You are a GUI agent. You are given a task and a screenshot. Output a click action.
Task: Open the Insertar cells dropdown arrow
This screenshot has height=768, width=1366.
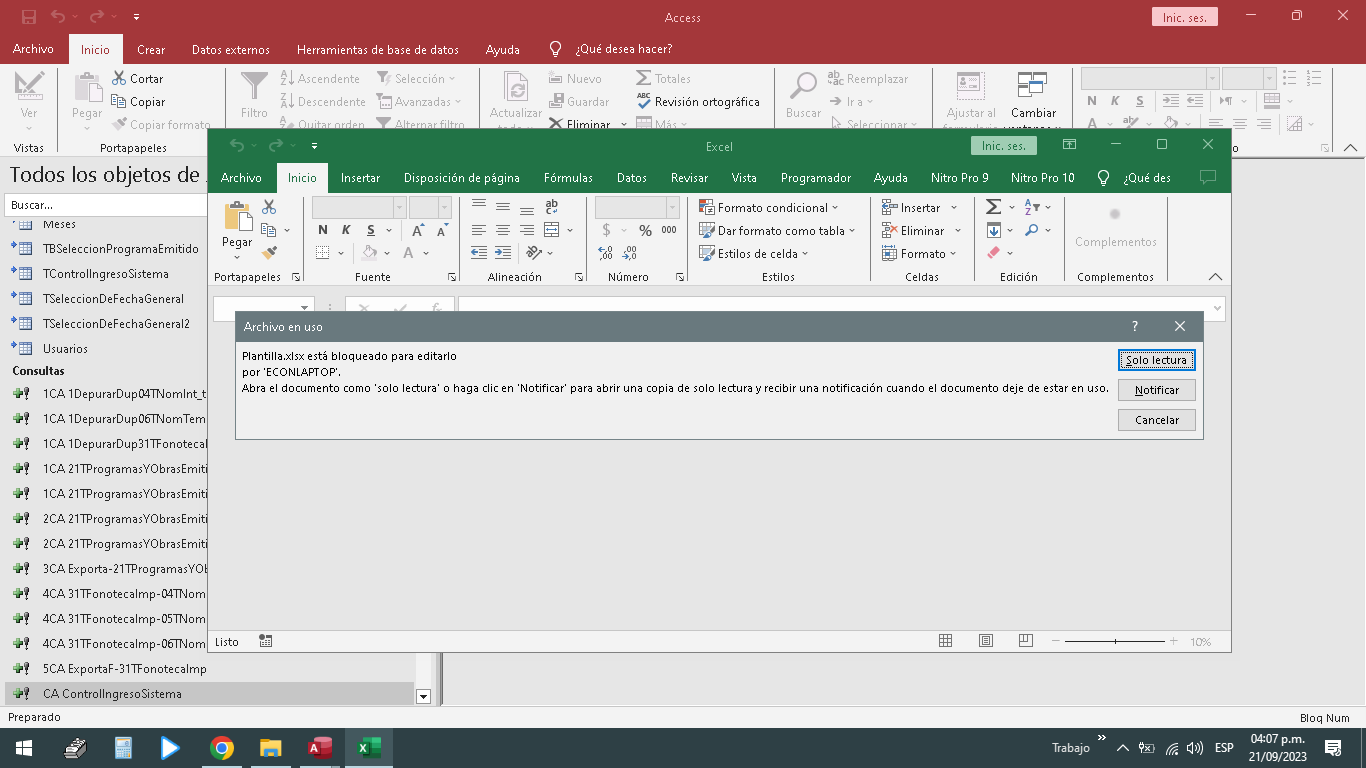click(954, 207)
